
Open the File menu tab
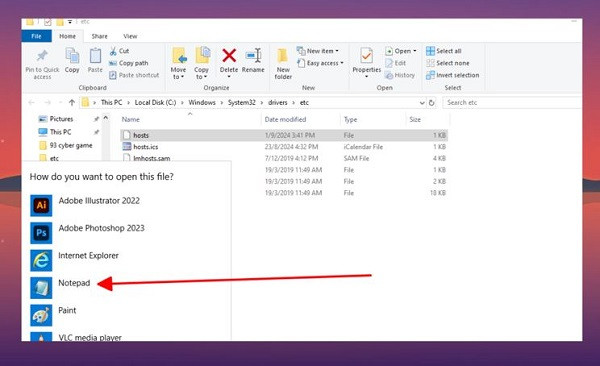pos(36,36)
